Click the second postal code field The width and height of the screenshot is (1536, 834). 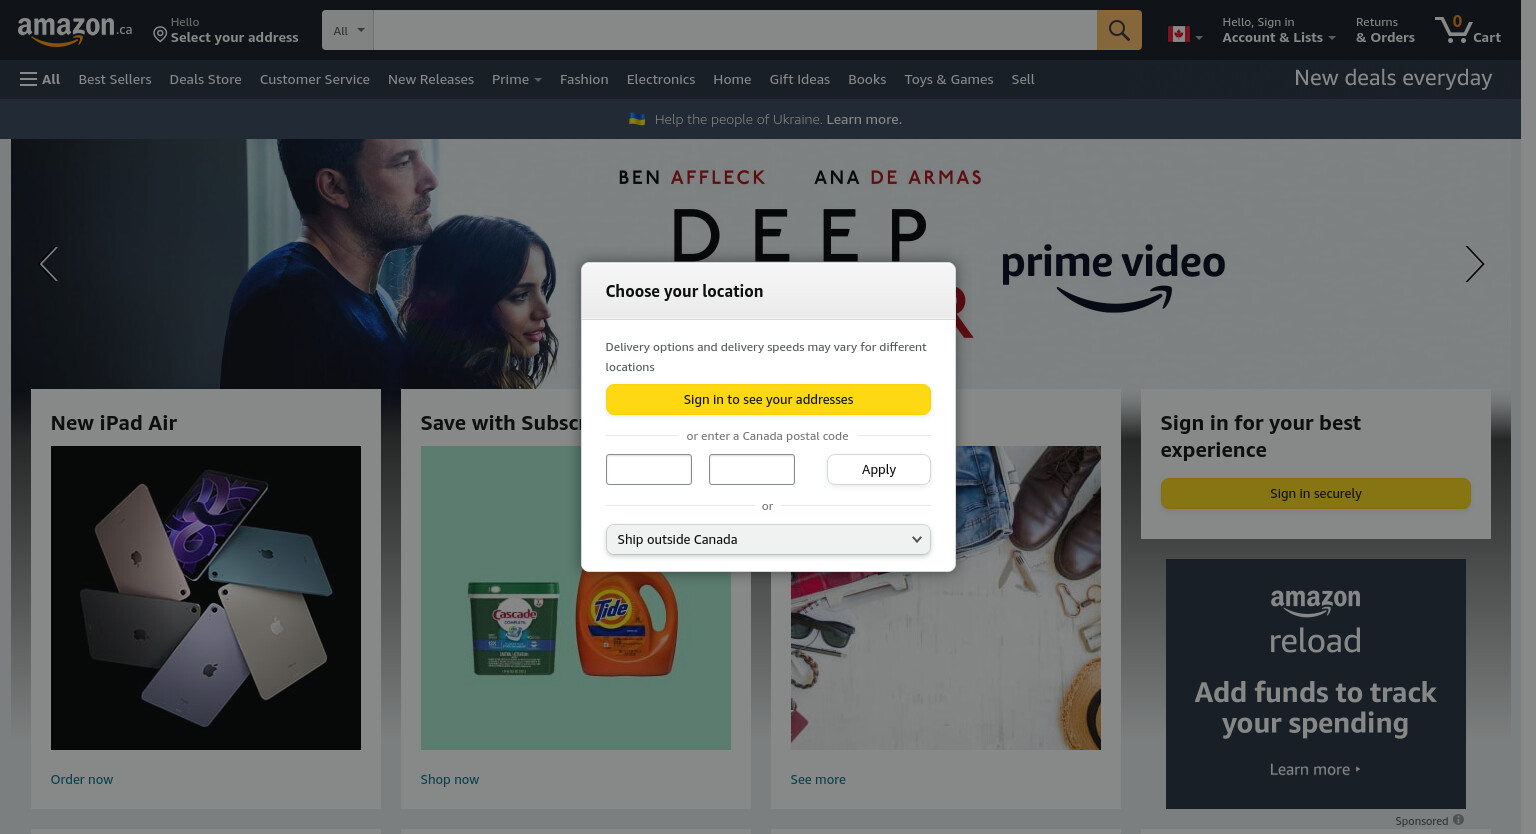pos(752,469)
